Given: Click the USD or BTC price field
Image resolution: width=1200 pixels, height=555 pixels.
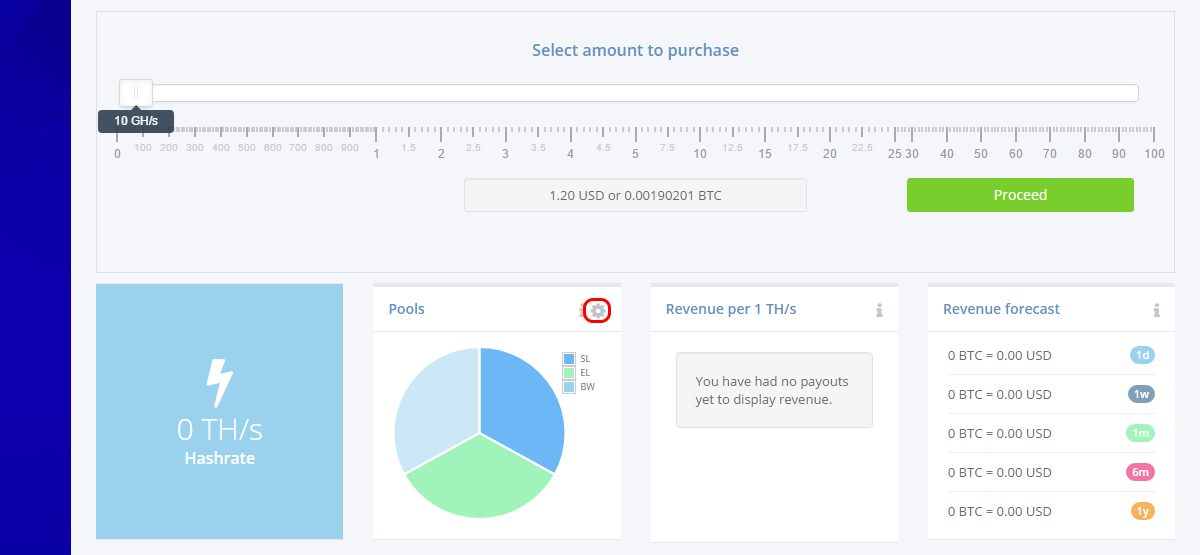Looking at the screenshot, I should (x=635, y=195).
